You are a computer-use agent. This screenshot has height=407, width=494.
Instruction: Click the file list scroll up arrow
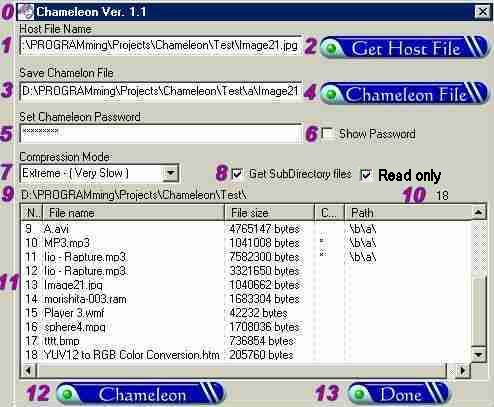pos(478,212)
